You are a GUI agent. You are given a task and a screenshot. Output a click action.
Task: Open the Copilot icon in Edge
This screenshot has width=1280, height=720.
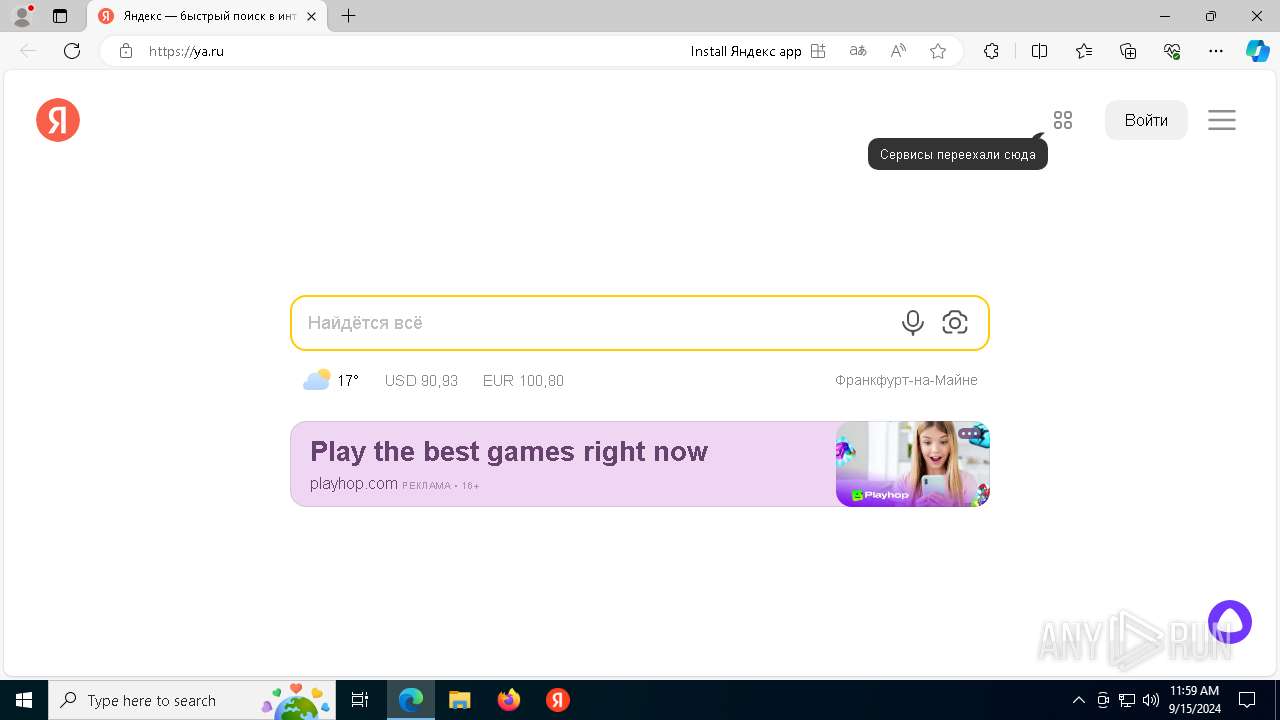point(1258,51)
